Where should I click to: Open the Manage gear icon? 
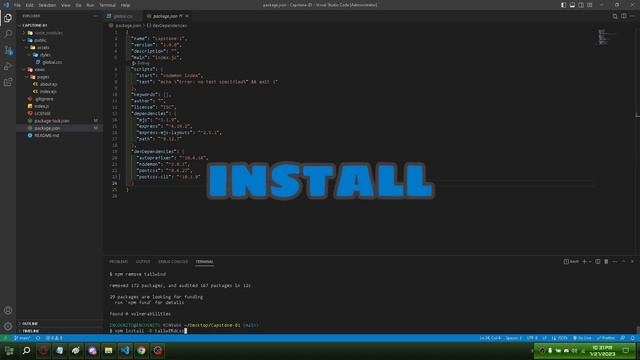point(8,326)
